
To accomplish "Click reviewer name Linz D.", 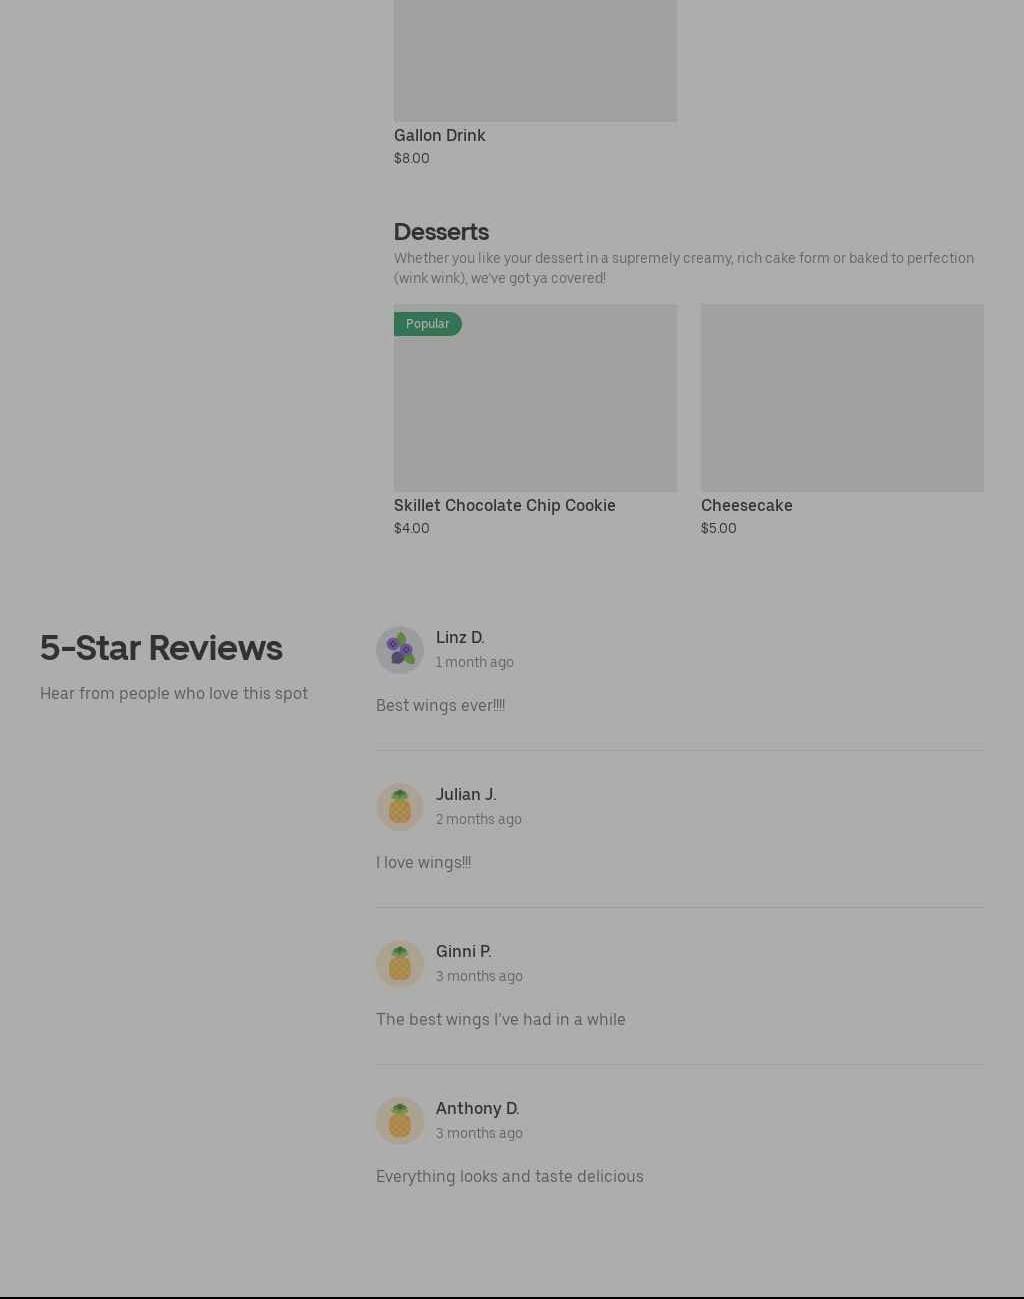I will 460,637.
